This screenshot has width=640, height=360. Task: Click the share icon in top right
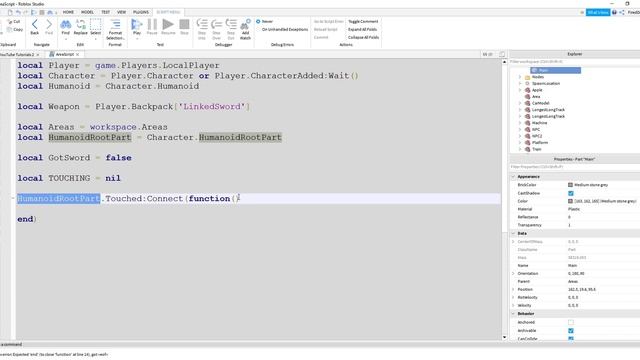point(622,13)
